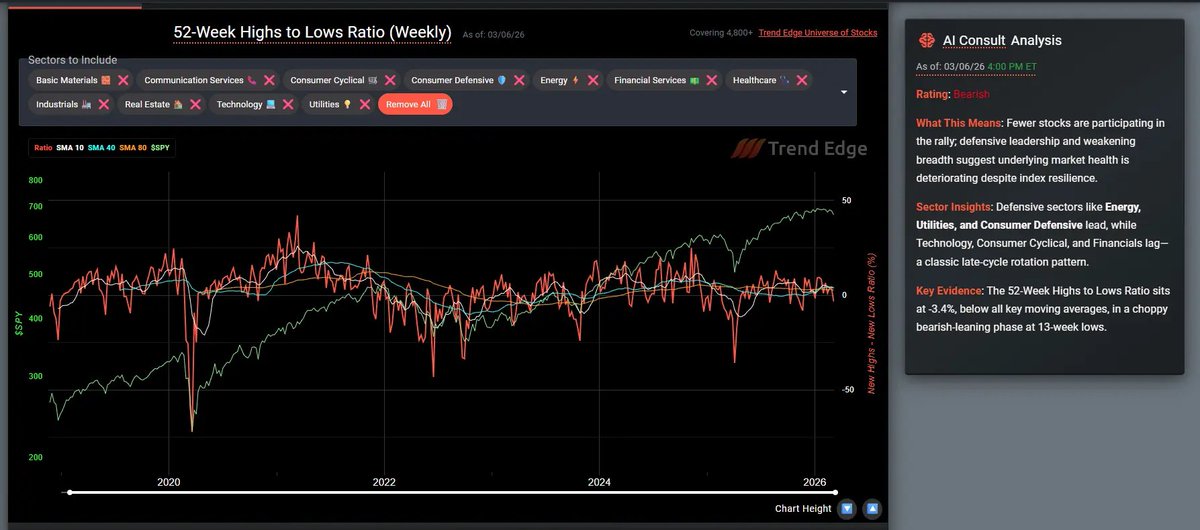Click the left handle of date range slider
Screen dimensions: 1200x530
click(69, 492)
